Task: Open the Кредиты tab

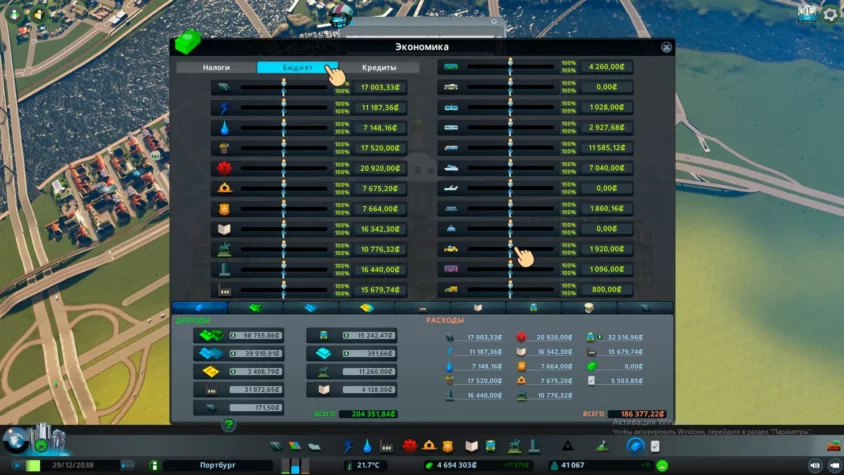Action: pos(379,67)
